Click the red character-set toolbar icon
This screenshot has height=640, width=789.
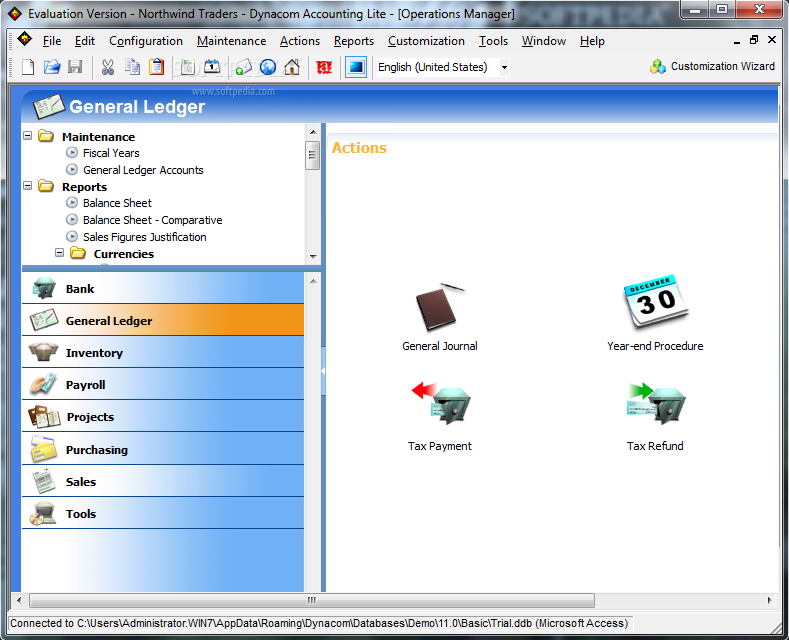(x=324, y=67)
